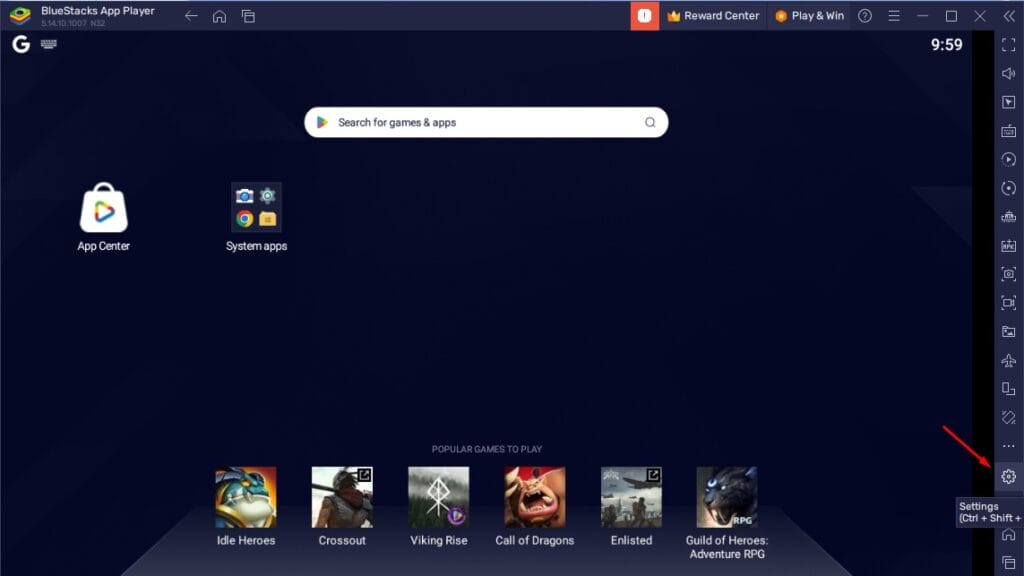Open the help question mark icon
The width and height of the screenshot is (1024, 576).
[865, 16]
